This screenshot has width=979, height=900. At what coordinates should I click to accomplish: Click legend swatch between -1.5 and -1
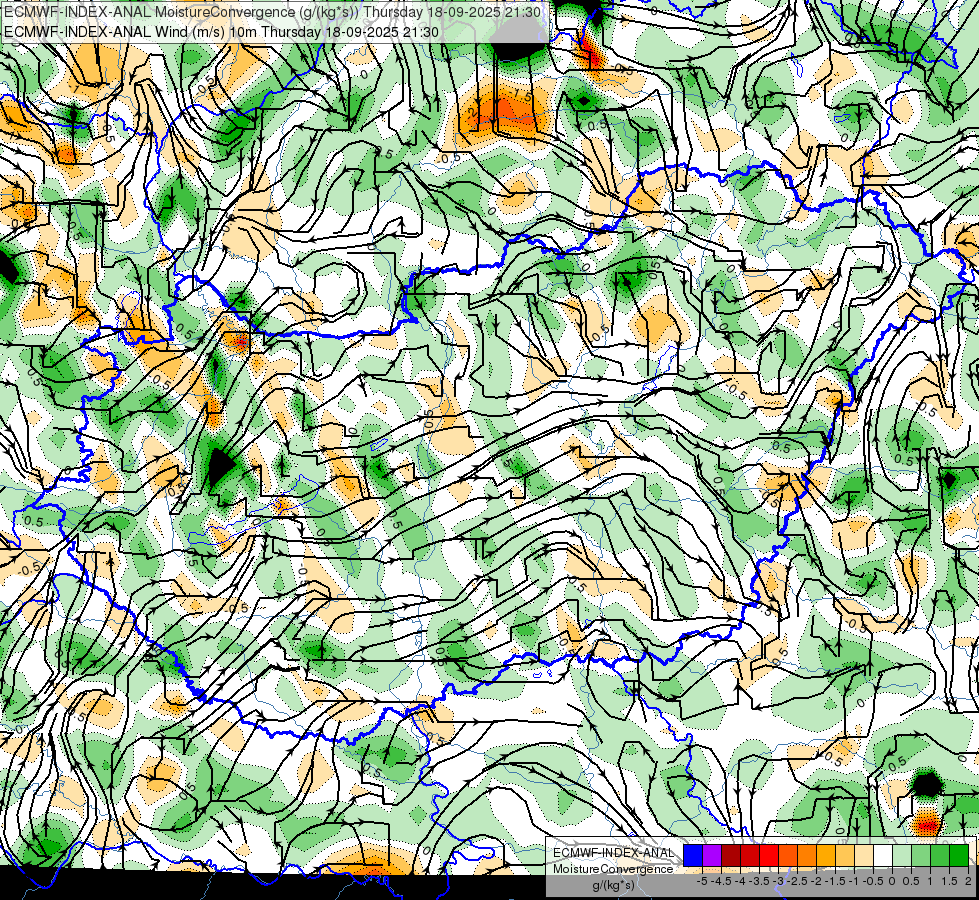coord(845,856)
